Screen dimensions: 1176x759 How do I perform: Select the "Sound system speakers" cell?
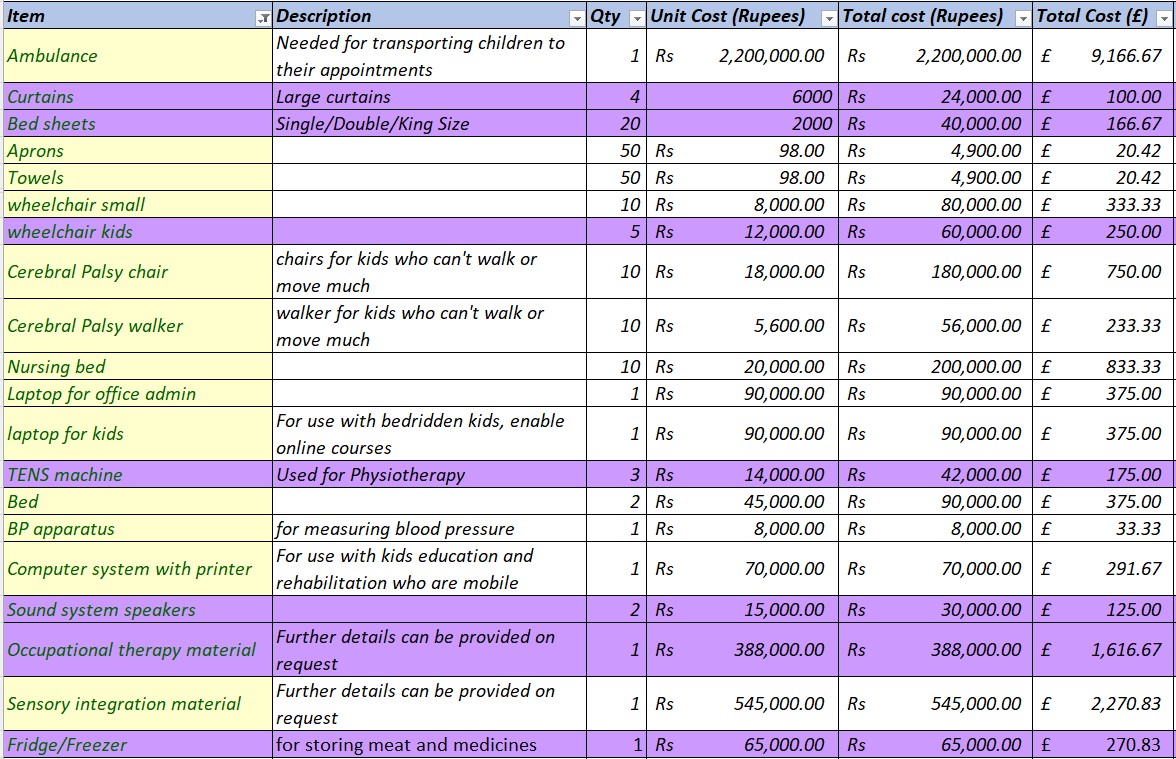point(138,610)
